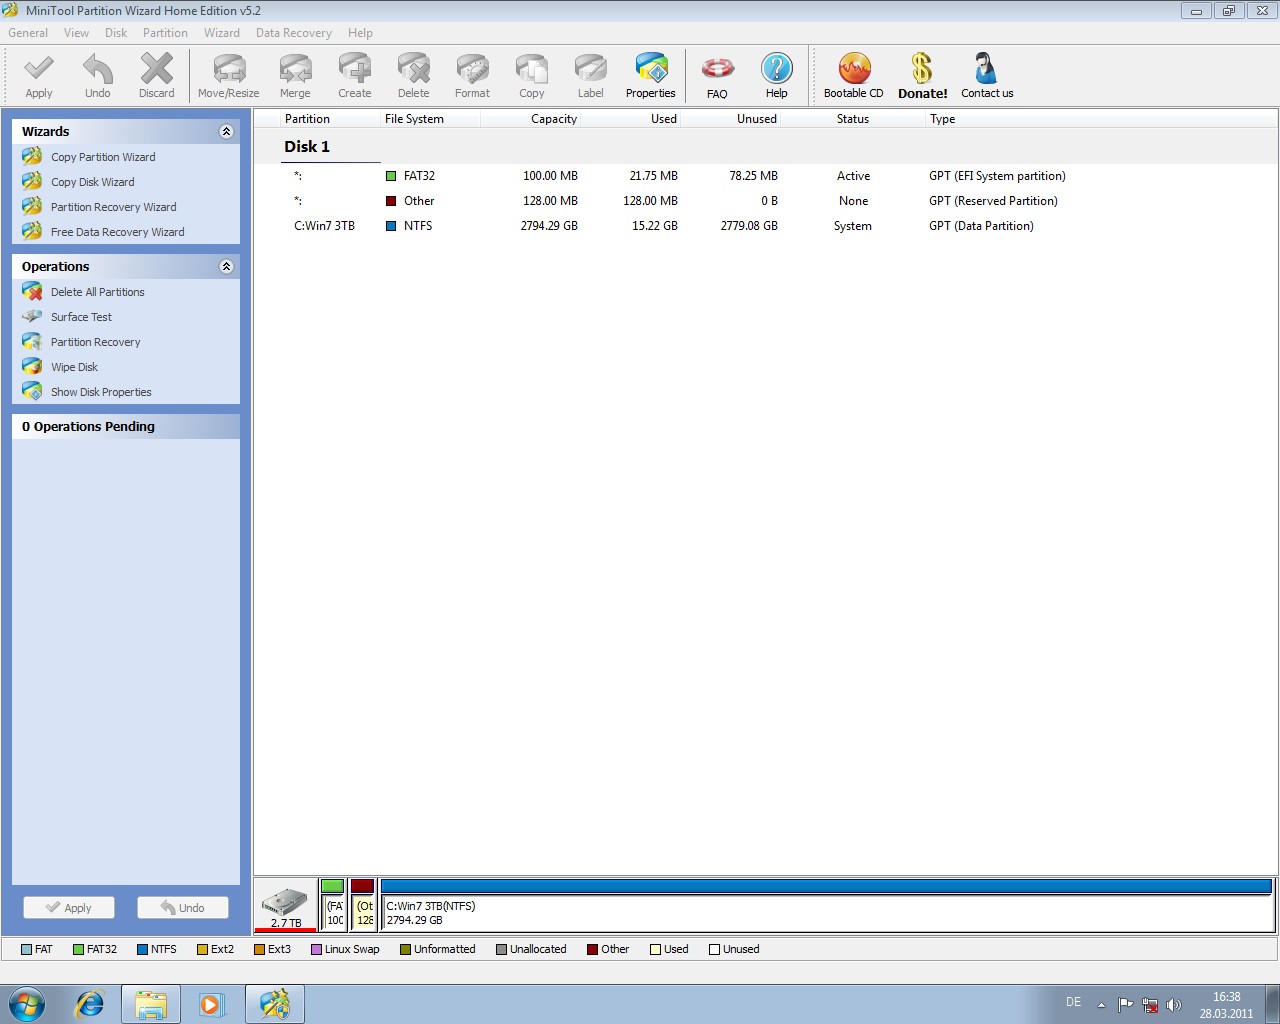This screenshot has height=1024, width=1280.
Task: Open the Help menu
Action: point(360,33)
